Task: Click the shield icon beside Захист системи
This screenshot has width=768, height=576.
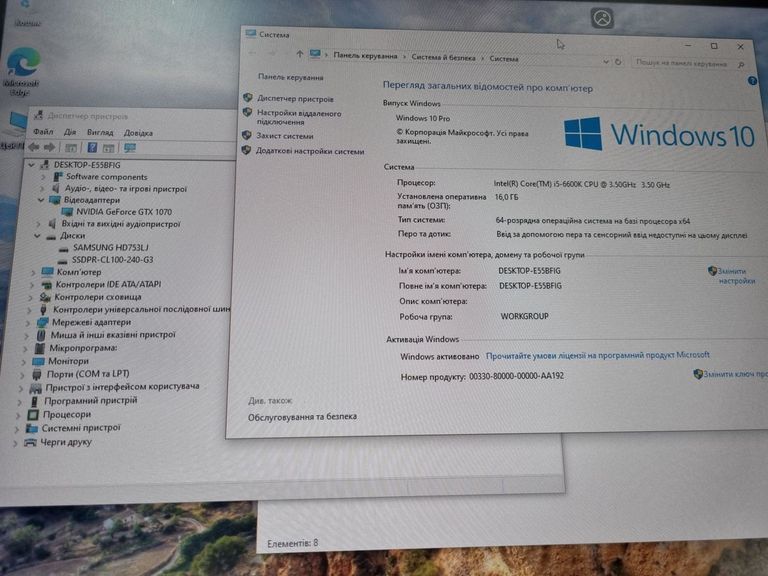Action: click(246, 135)
